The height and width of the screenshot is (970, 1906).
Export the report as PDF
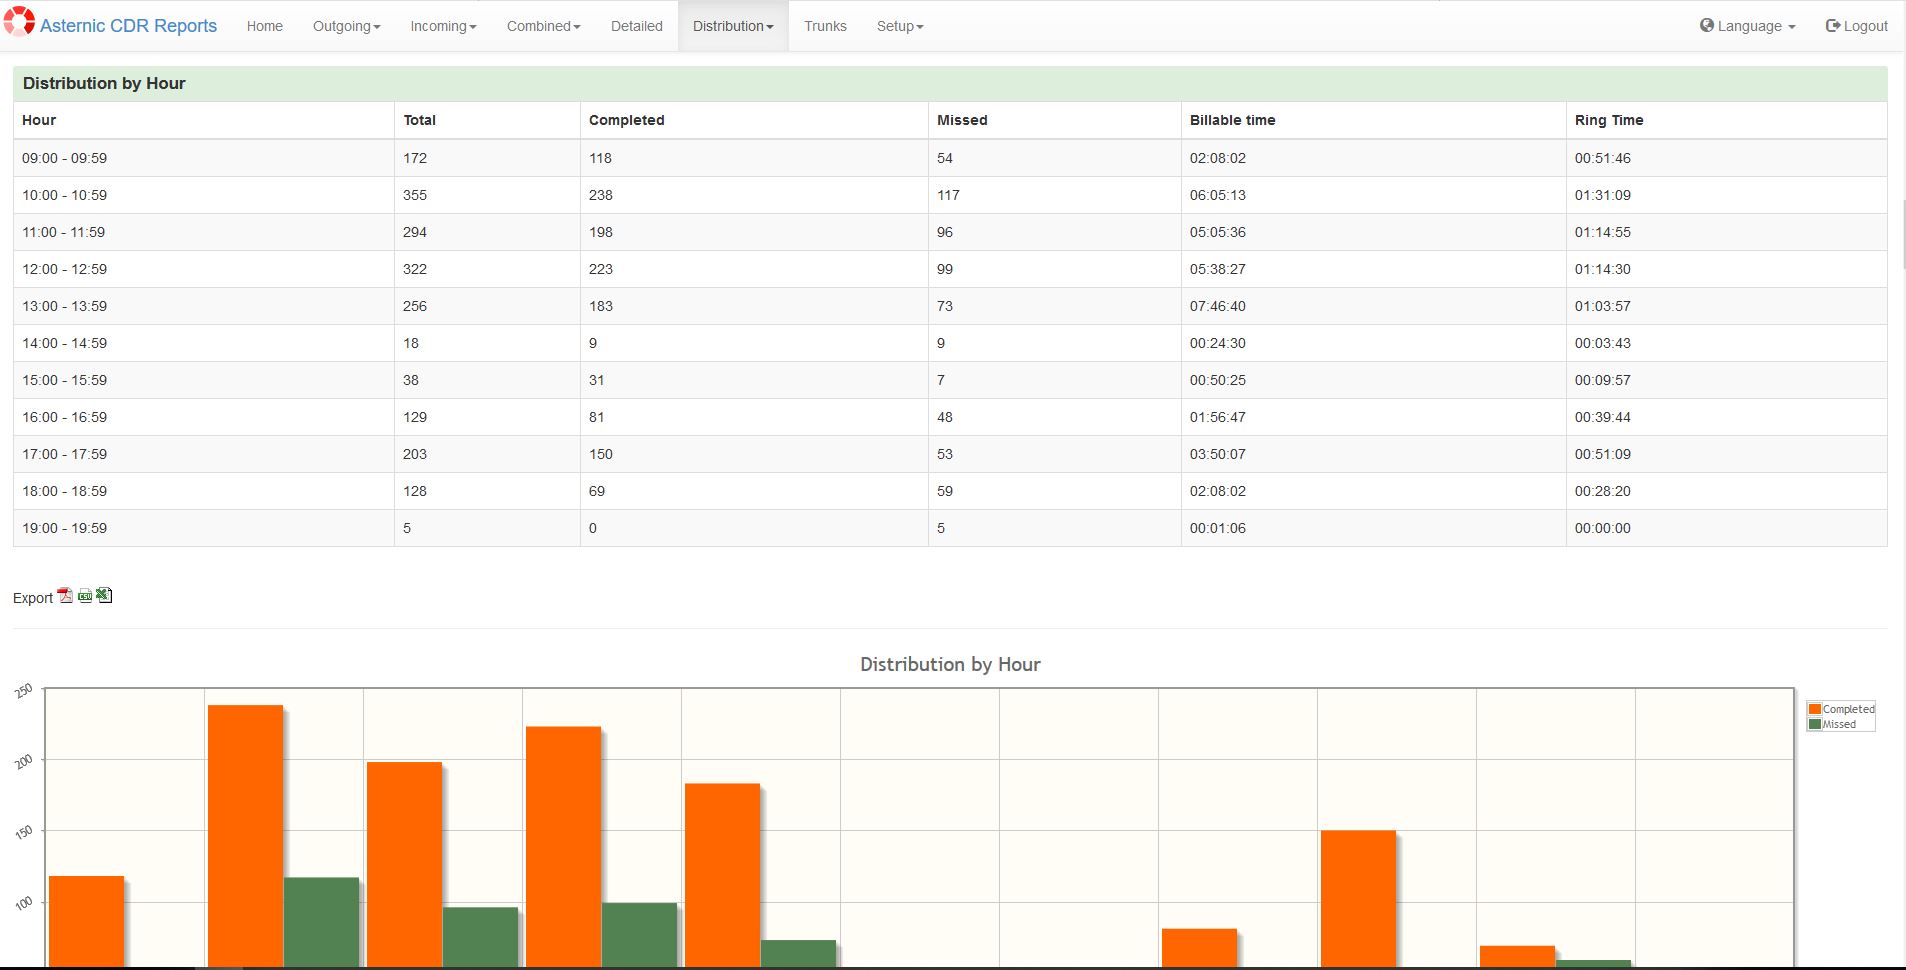65,596
